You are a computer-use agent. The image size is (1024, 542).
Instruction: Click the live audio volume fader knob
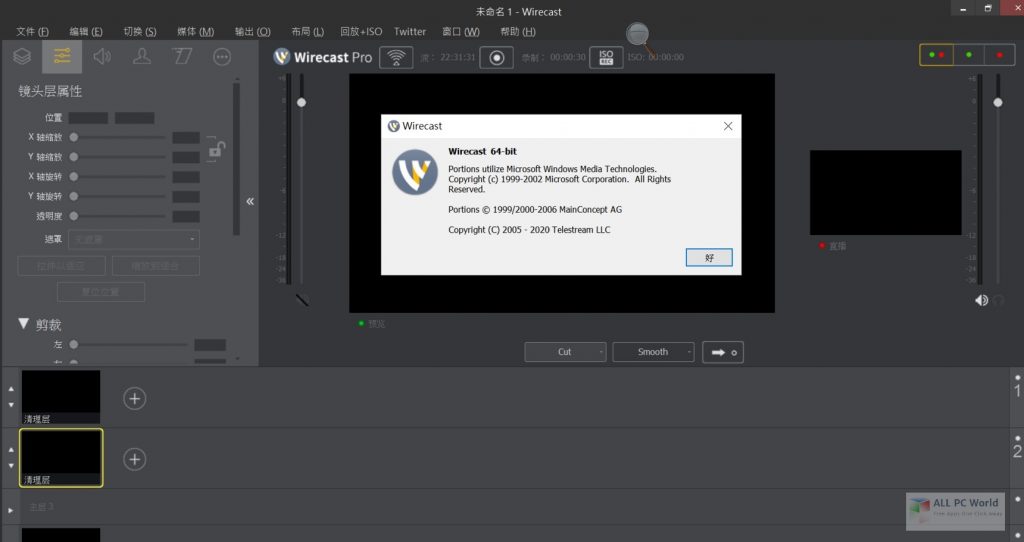998,103
